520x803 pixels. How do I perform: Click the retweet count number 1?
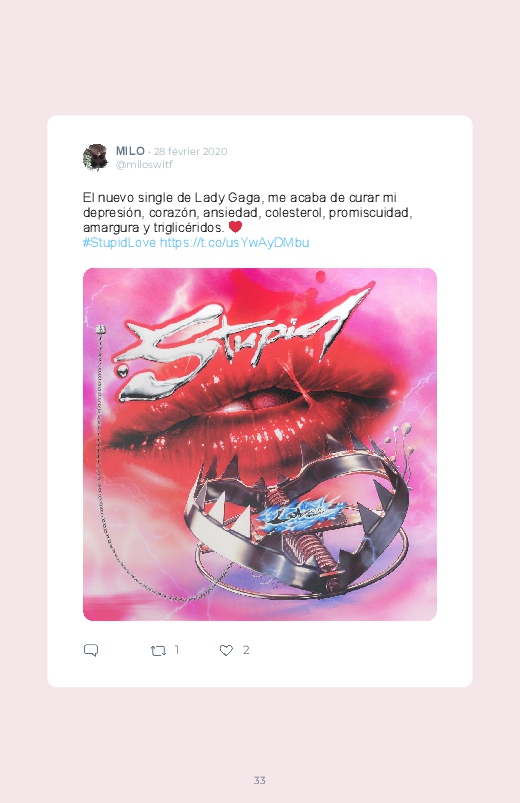point(177,650)
